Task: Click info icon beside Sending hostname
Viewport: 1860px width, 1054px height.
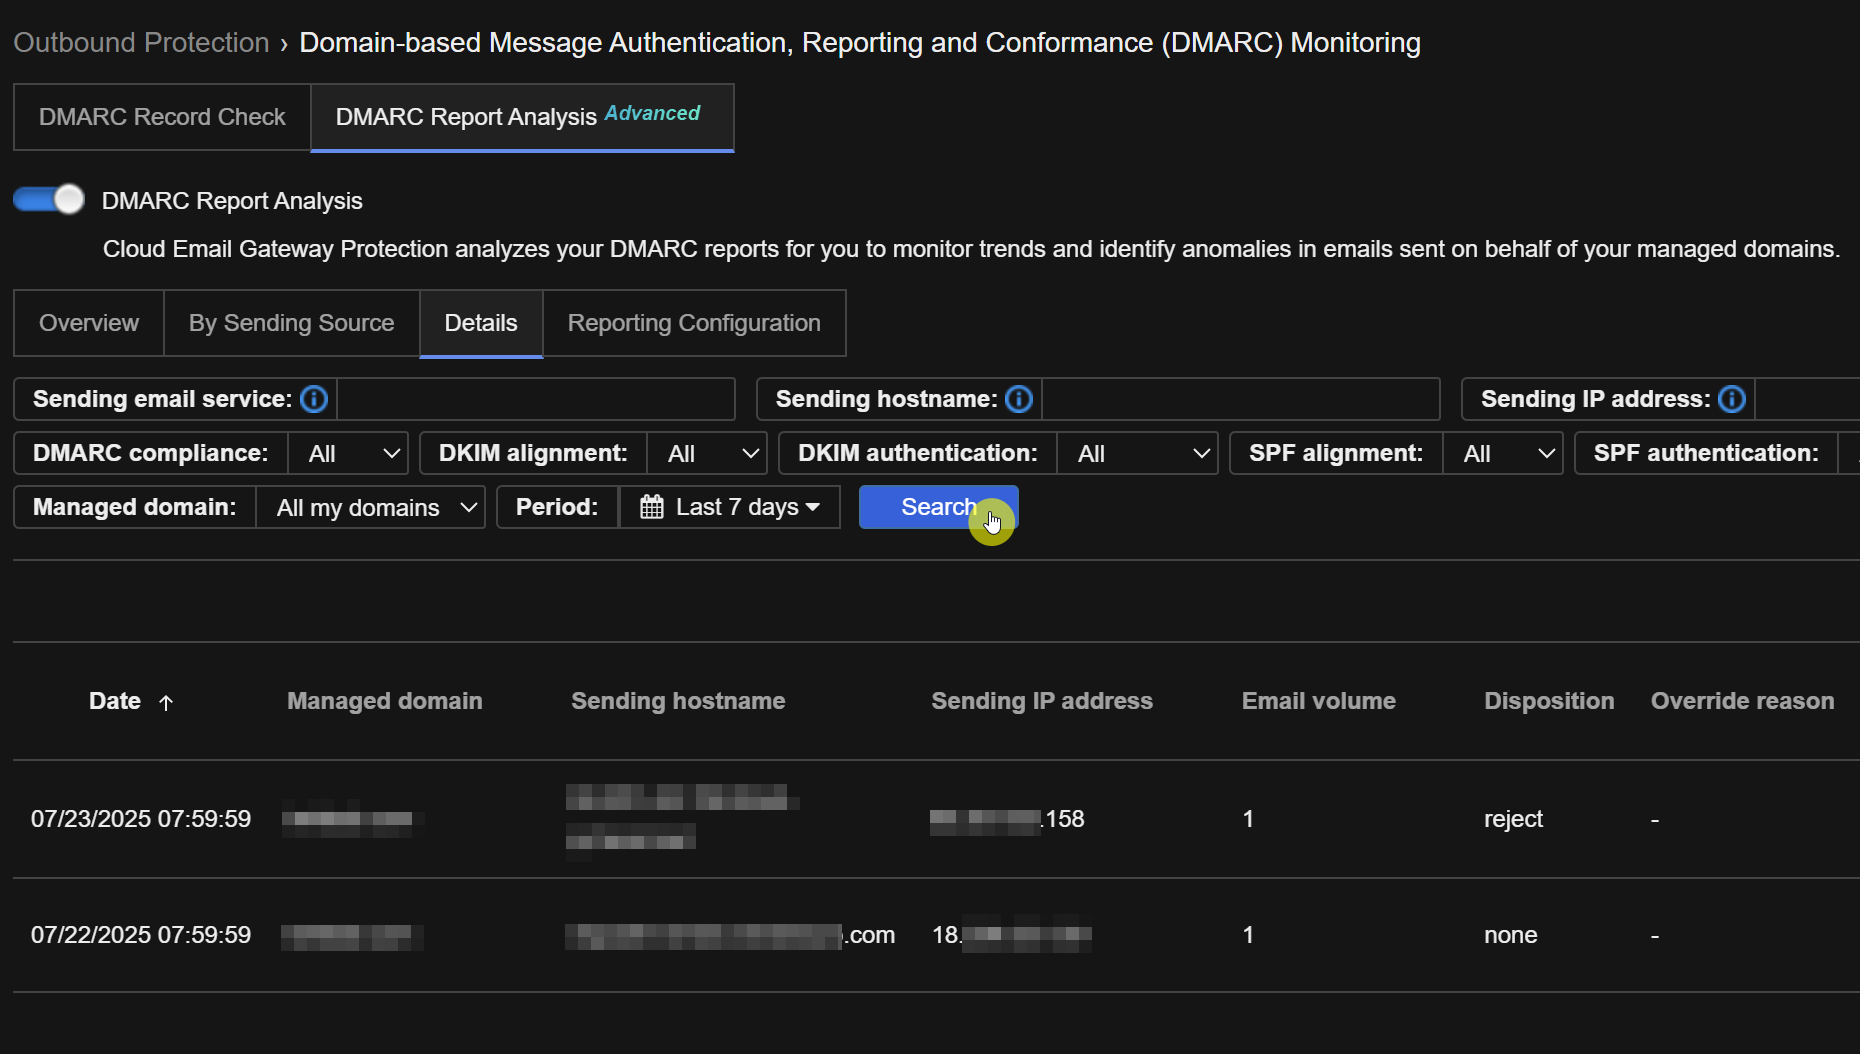Action: coord(1019,399)
